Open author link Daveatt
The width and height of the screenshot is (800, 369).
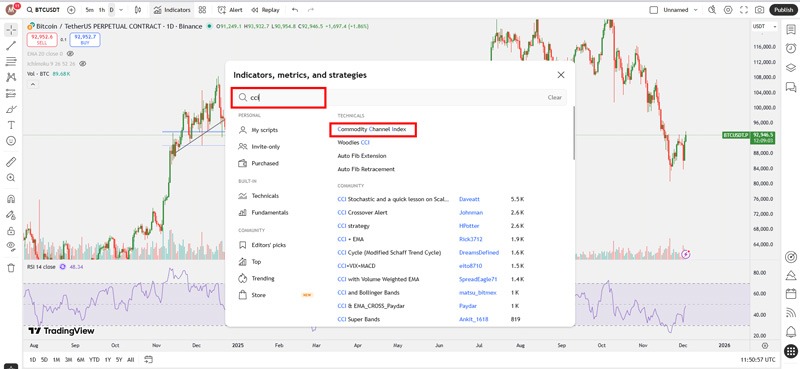point(469,199)
